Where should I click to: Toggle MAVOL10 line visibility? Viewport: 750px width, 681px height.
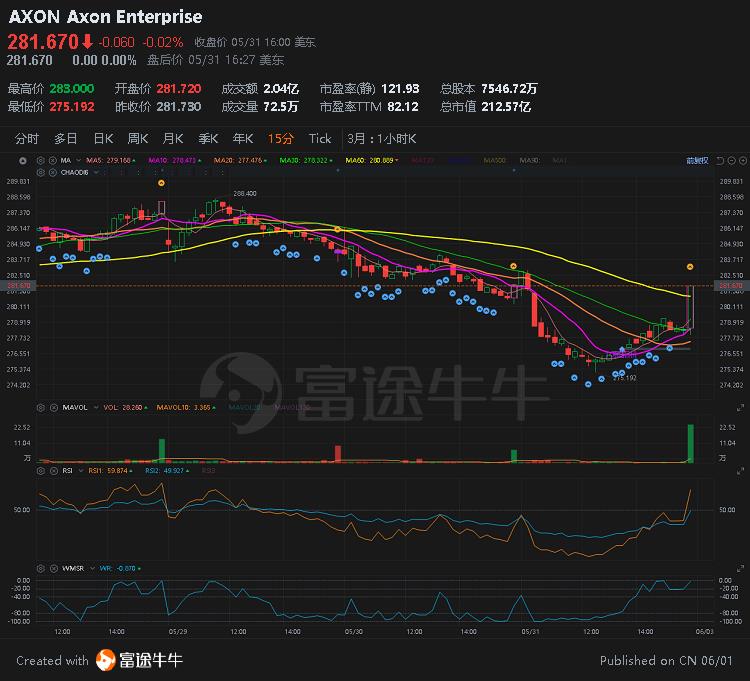186,407
